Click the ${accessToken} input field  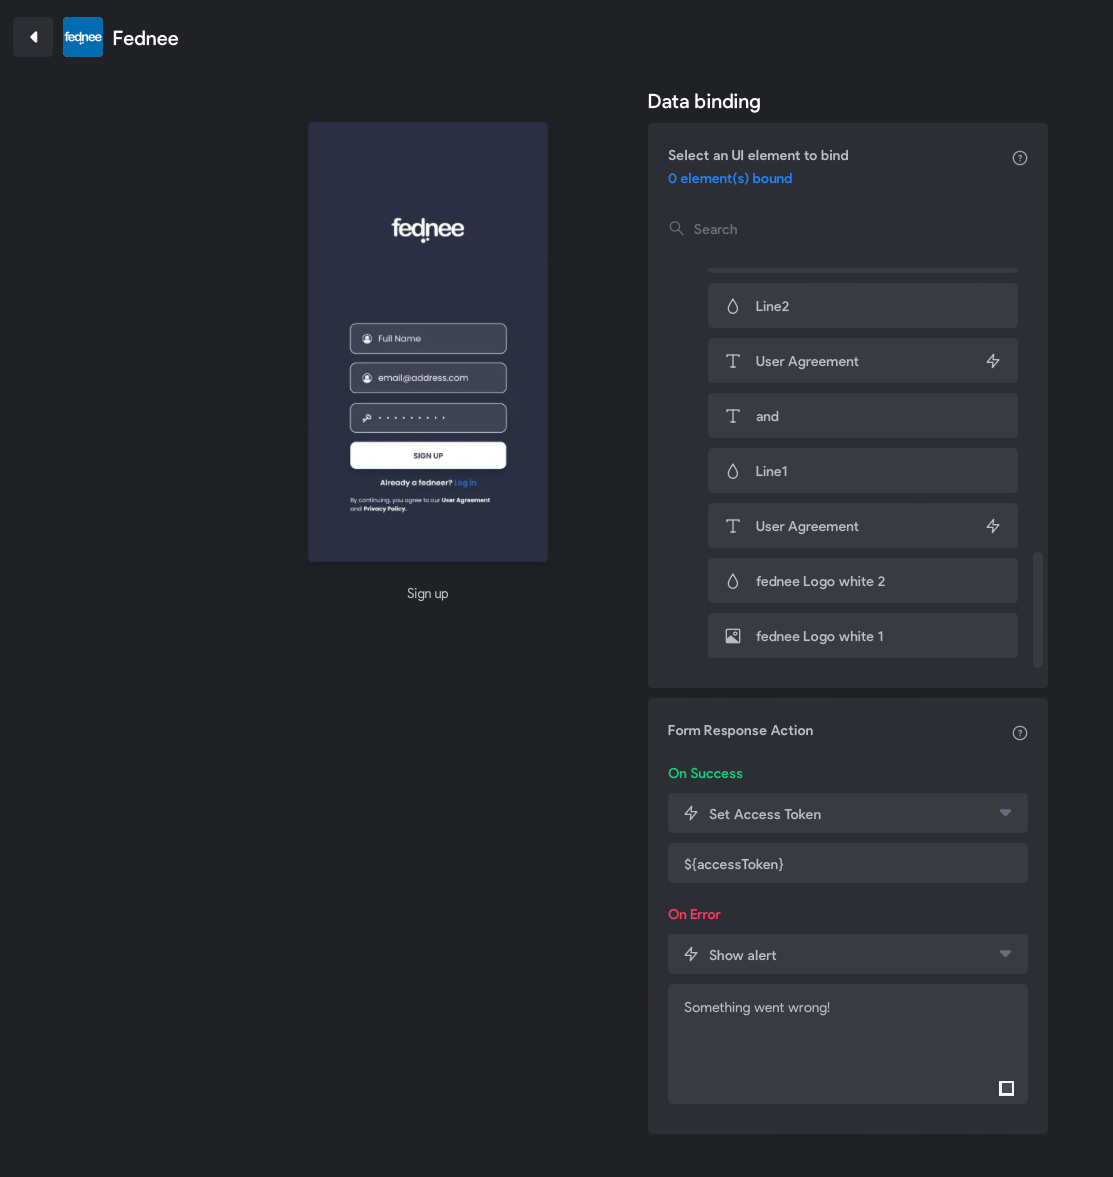pyautogui.click(x=847, y=863)
